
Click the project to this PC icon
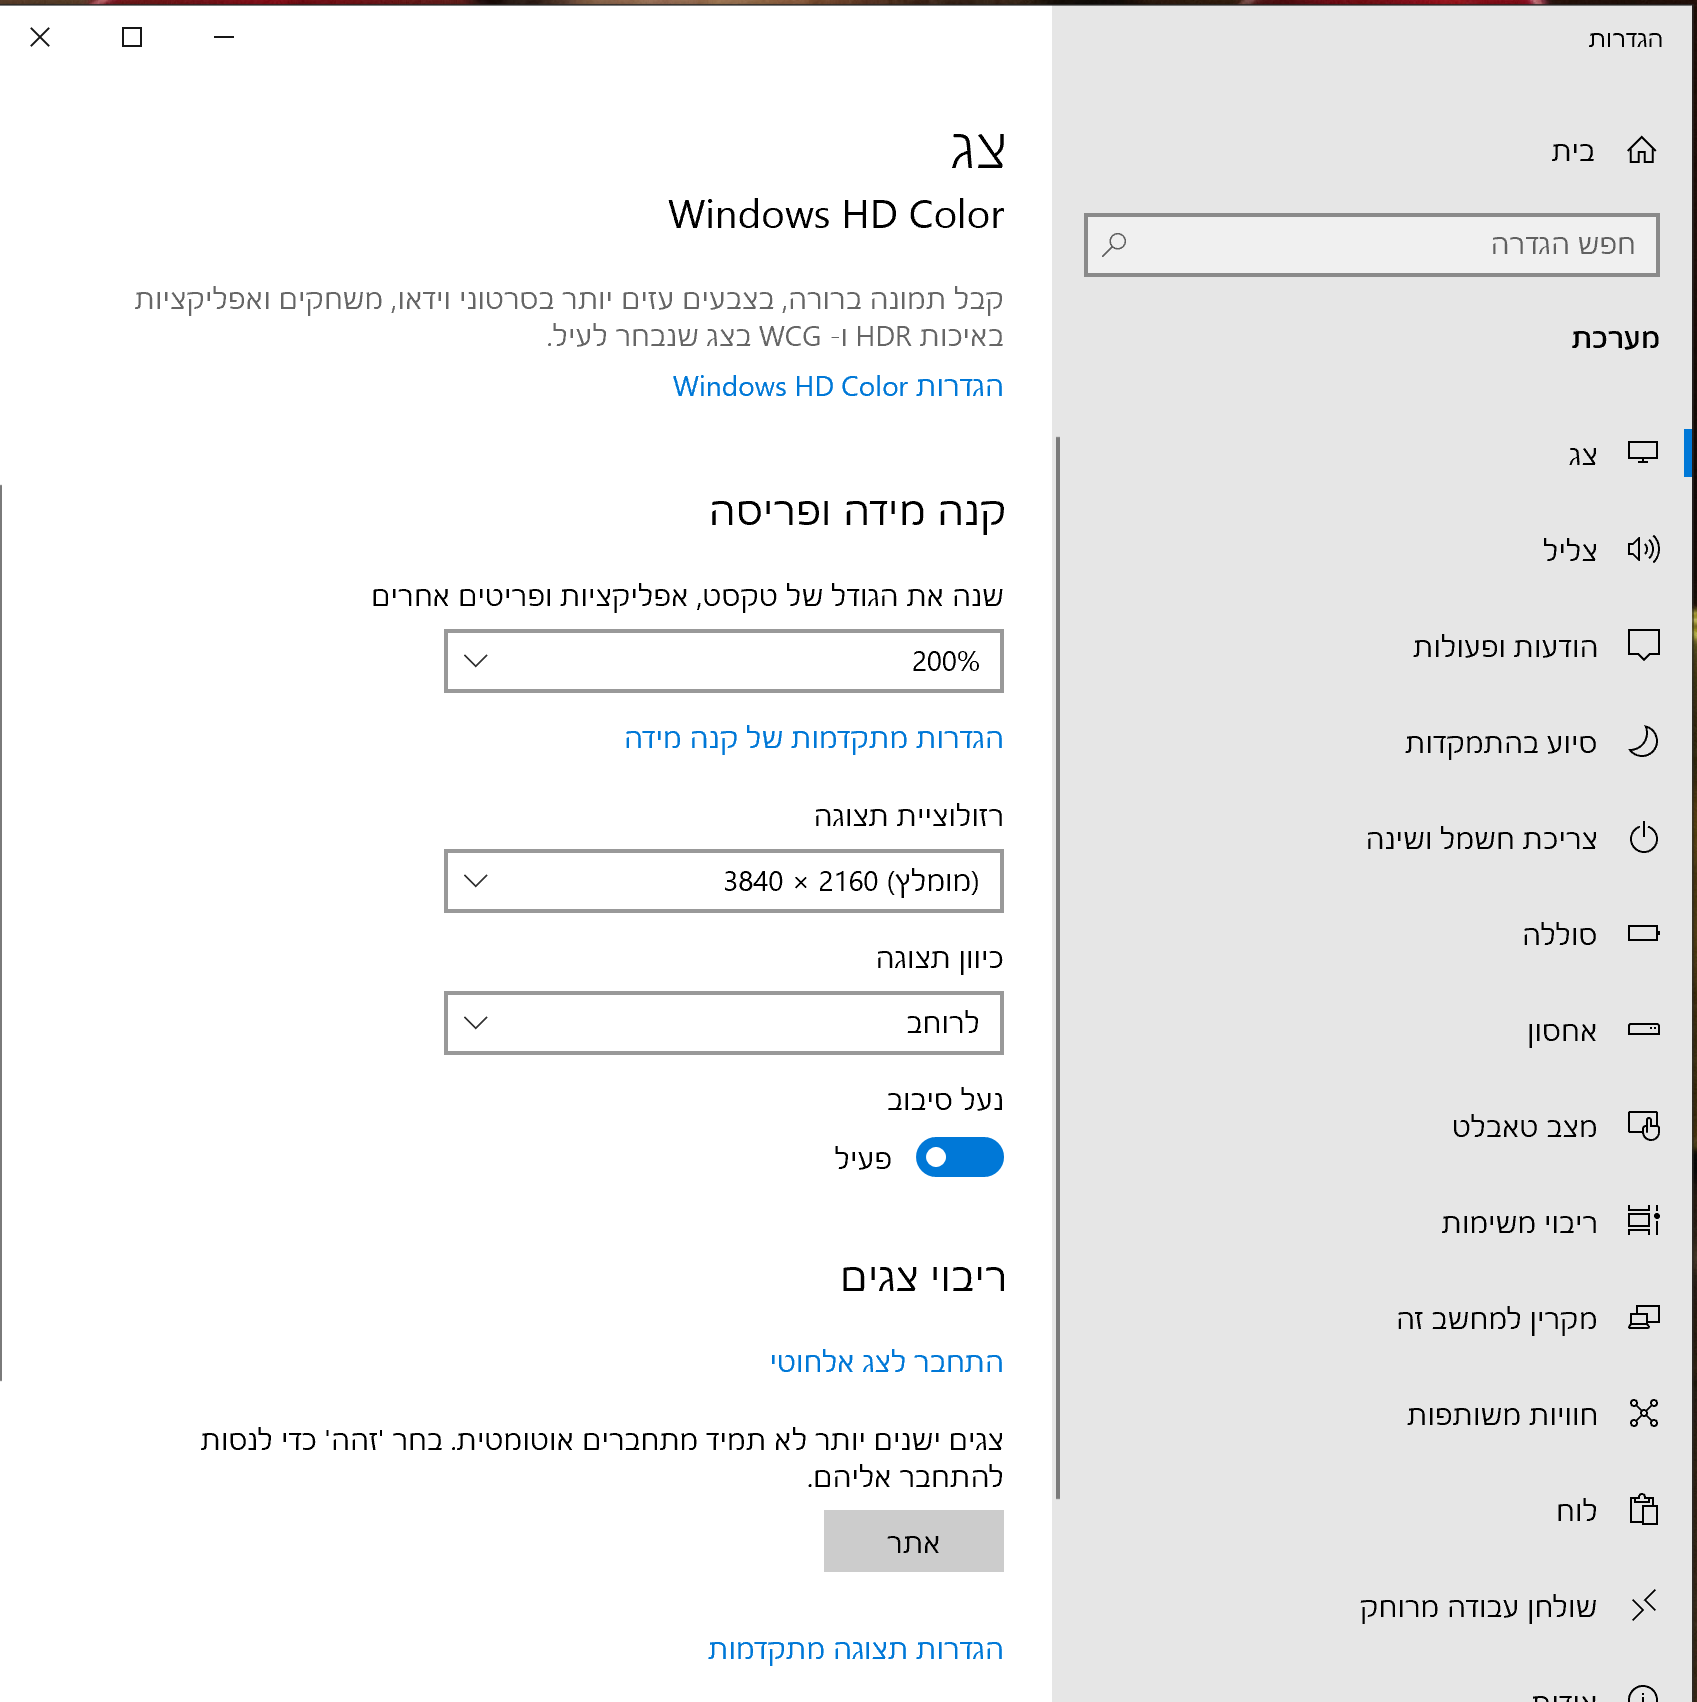1643,1317
